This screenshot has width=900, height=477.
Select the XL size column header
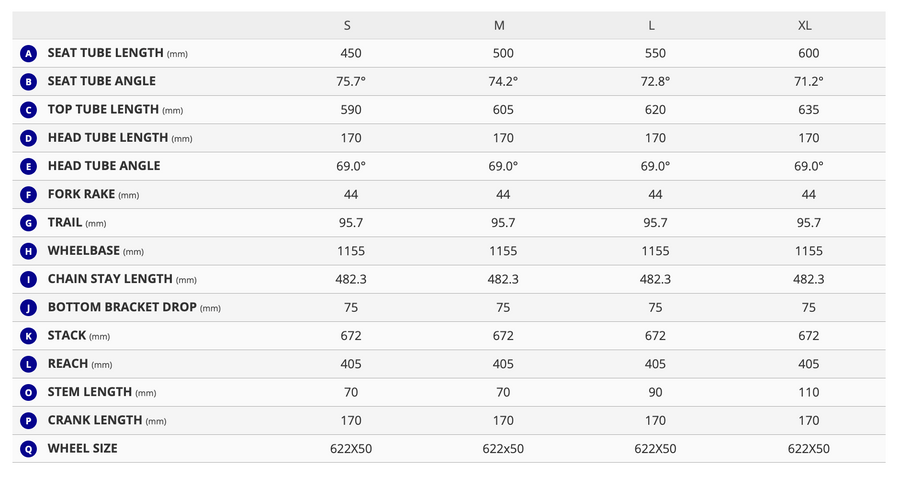point(805,26)
